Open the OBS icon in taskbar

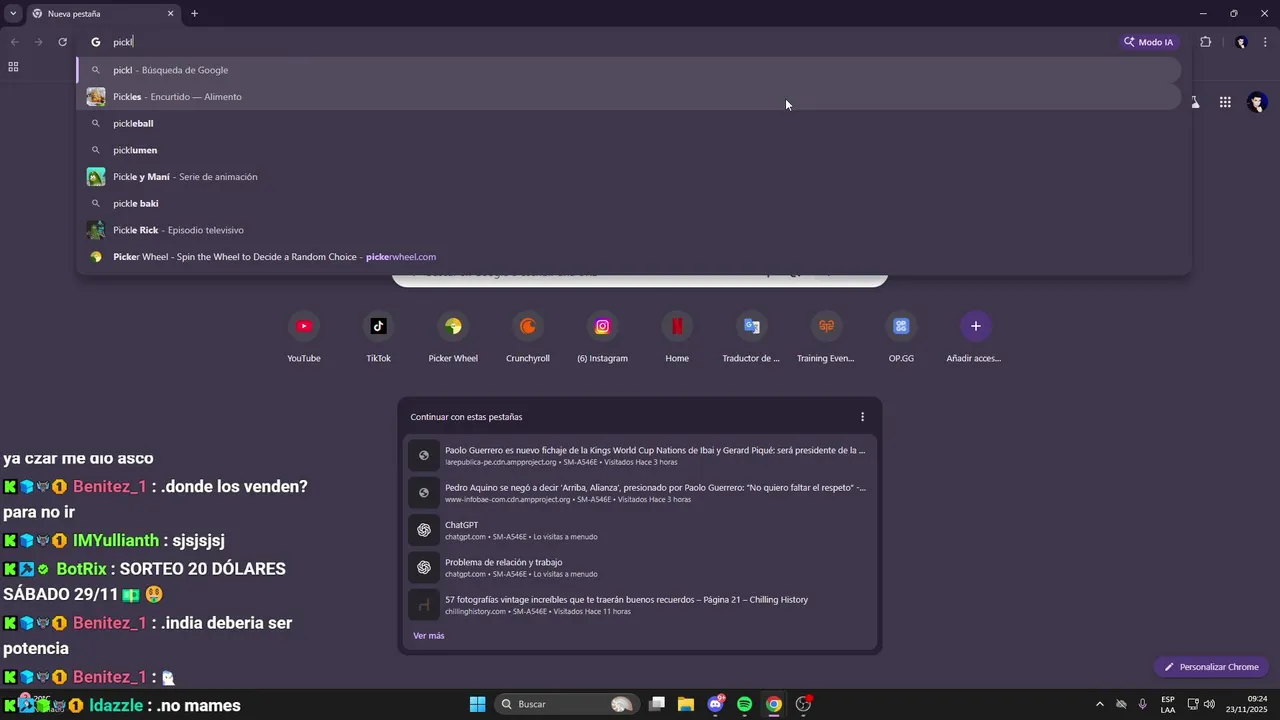coord(803,704)
